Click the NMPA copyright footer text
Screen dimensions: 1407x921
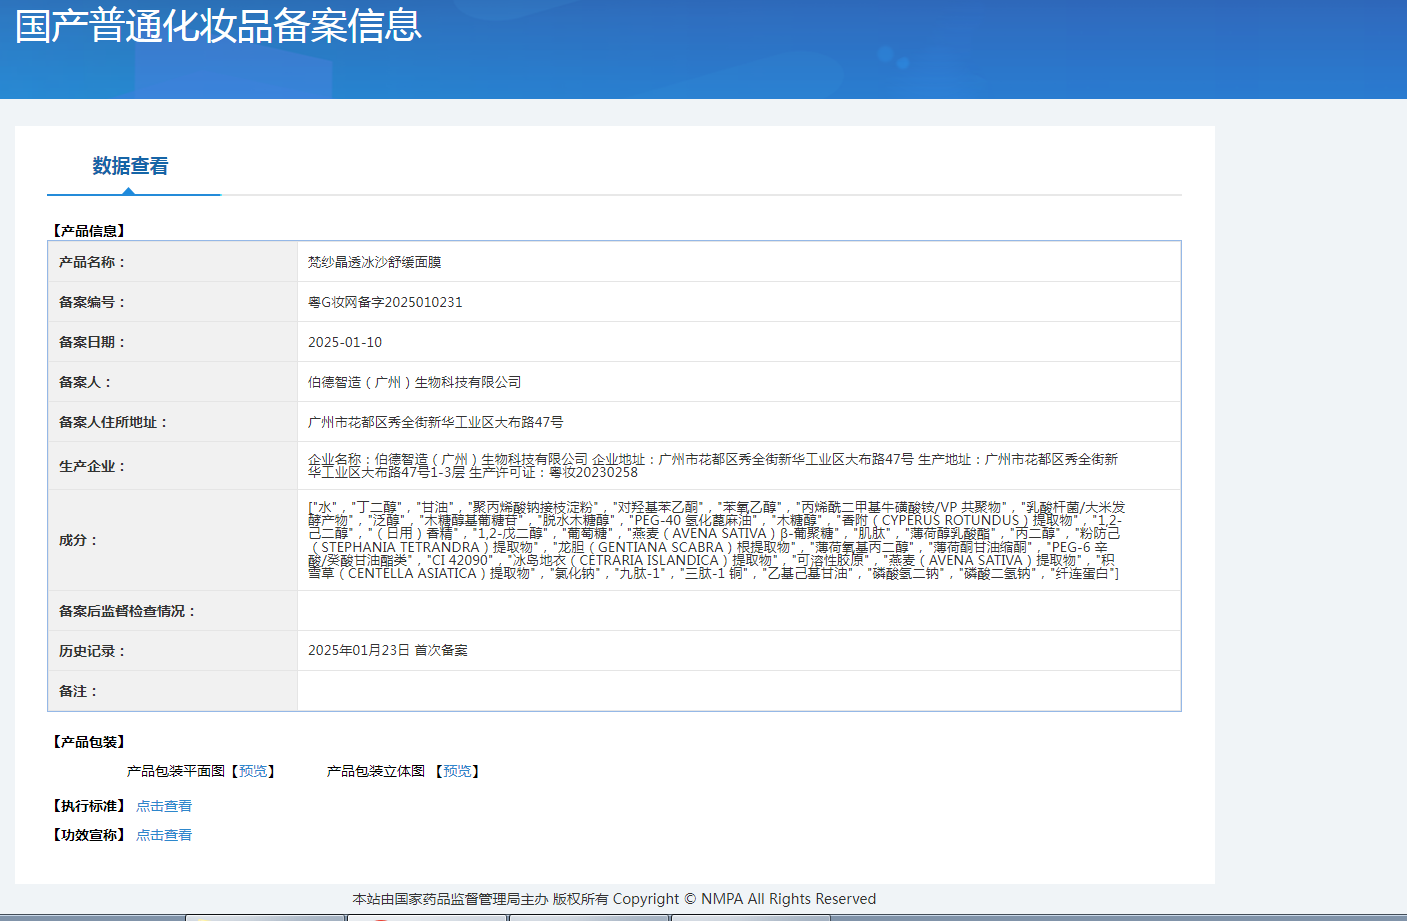[x=614, y=898]
